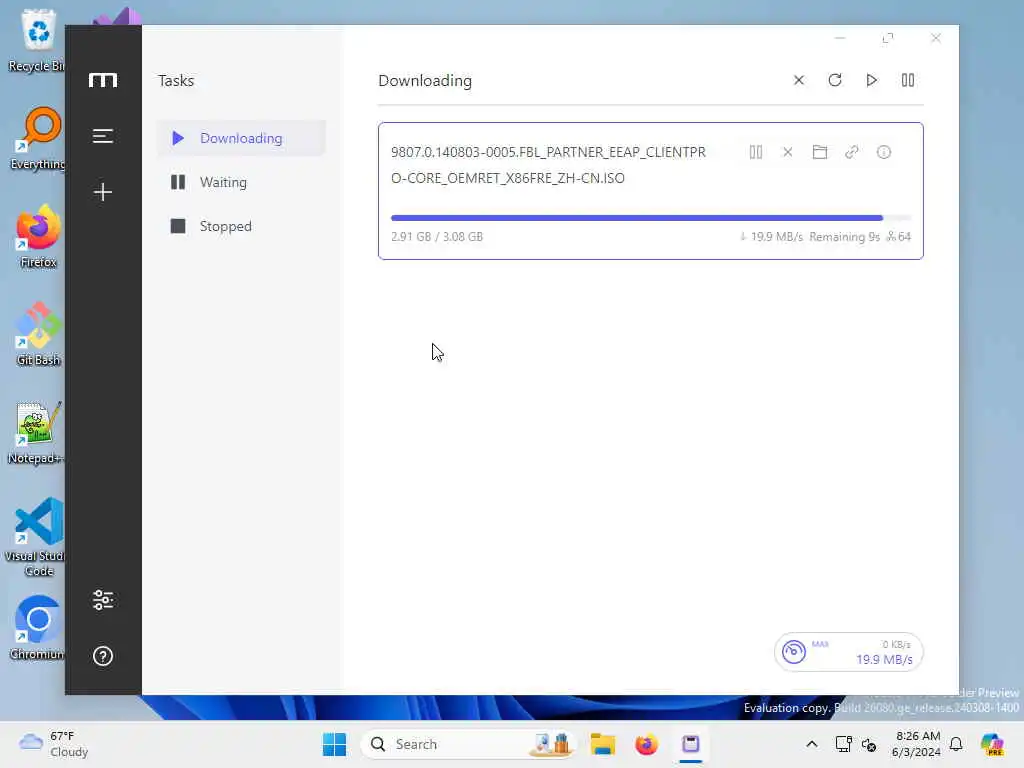Resume all tasks from header toolbar

871,80
